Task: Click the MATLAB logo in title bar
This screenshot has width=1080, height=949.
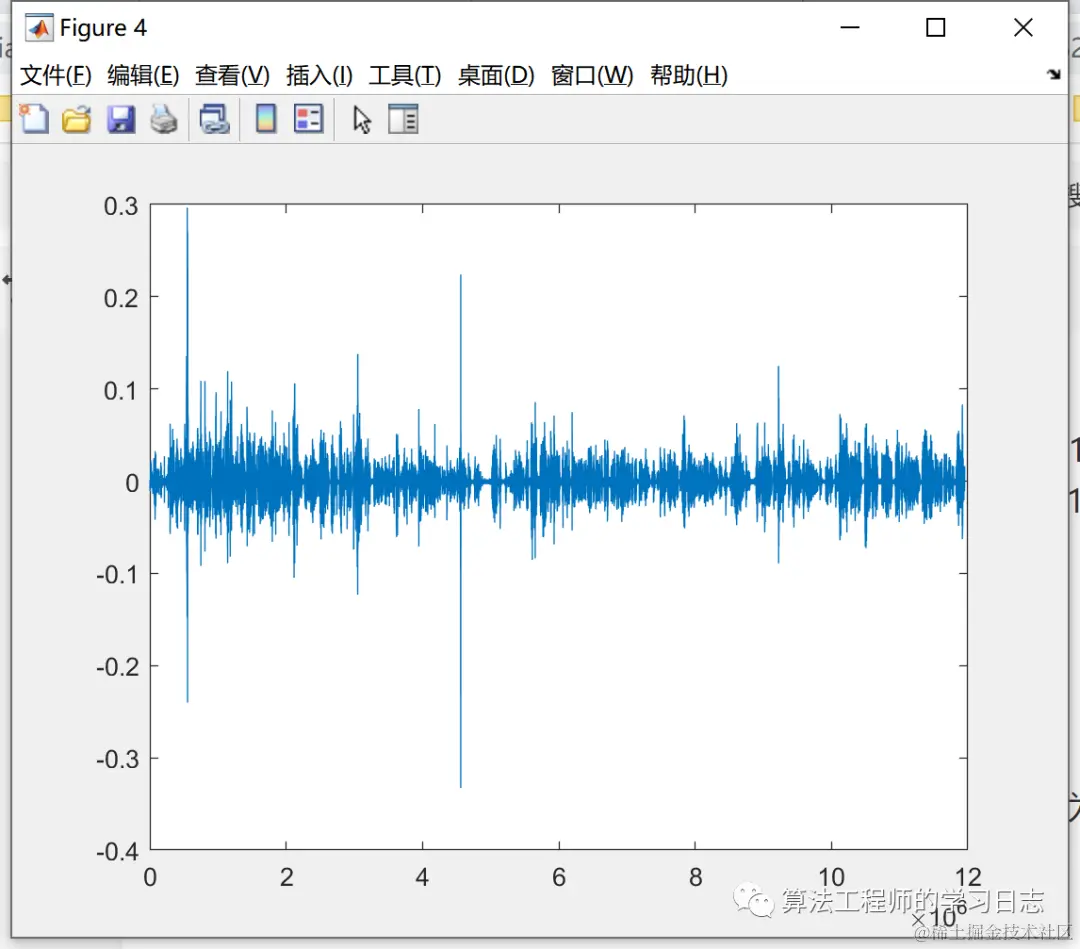Action: click(x=39, y=28)
